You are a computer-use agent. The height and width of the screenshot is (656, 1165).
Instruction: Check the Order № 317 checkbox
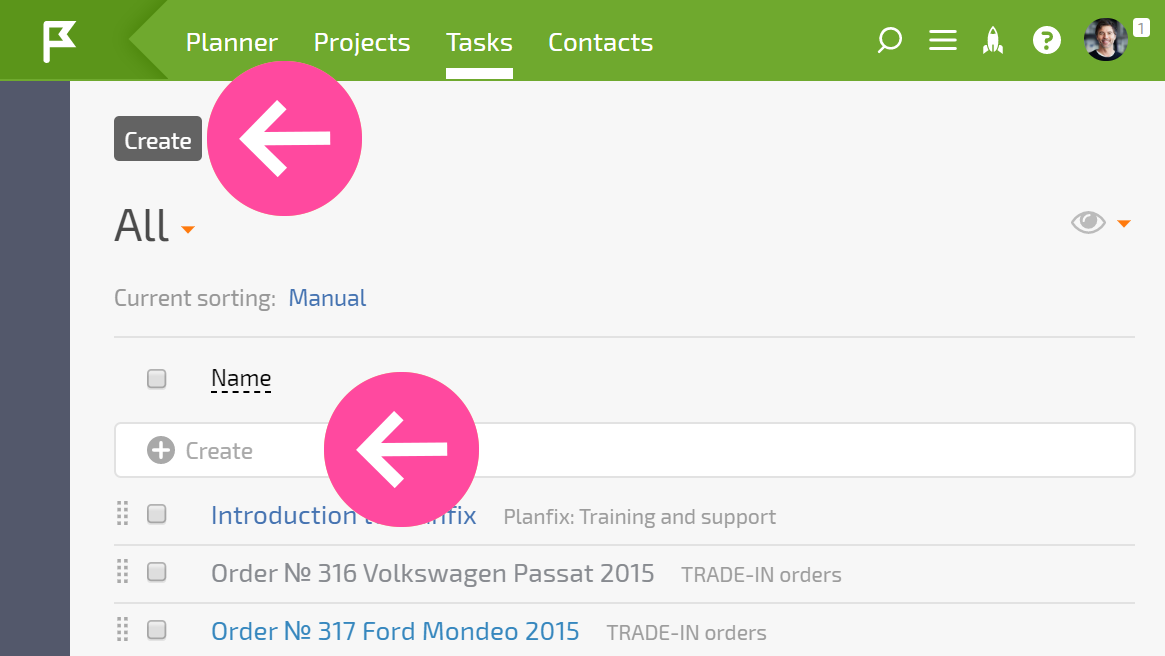[x=157, y=630]
